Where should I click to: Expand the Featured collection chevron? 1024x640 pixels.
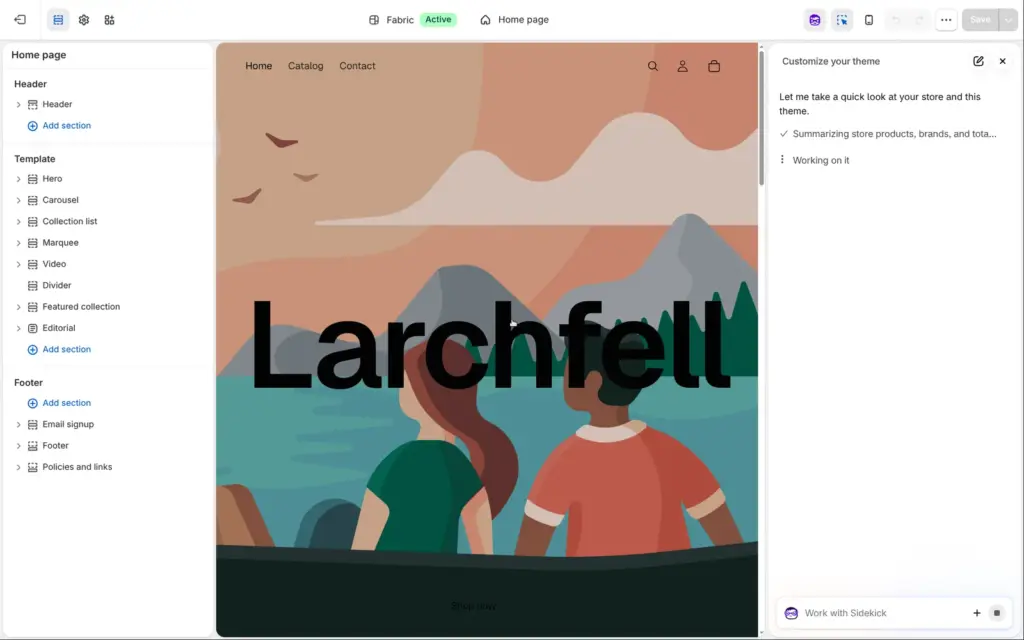click(x=18, y=307)
